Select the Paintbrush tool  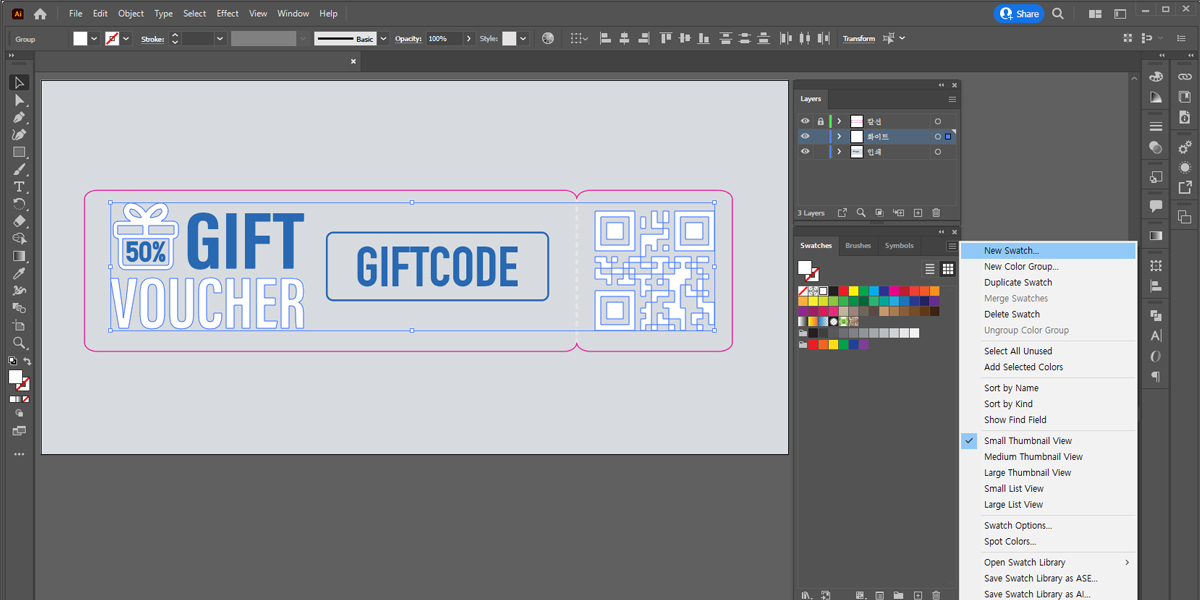point(19,169)
